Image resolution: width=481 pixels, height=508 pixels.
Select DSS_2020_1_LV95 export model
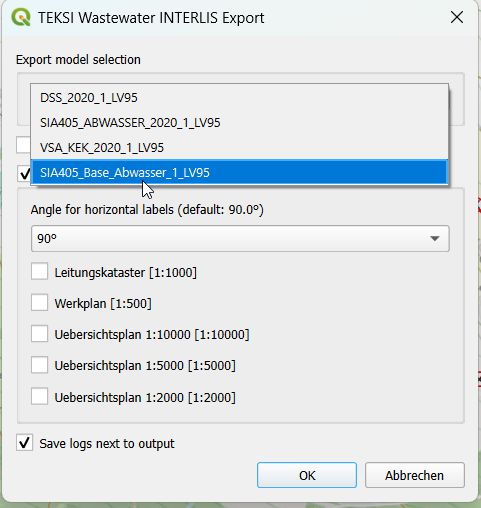tap(239, 98)
